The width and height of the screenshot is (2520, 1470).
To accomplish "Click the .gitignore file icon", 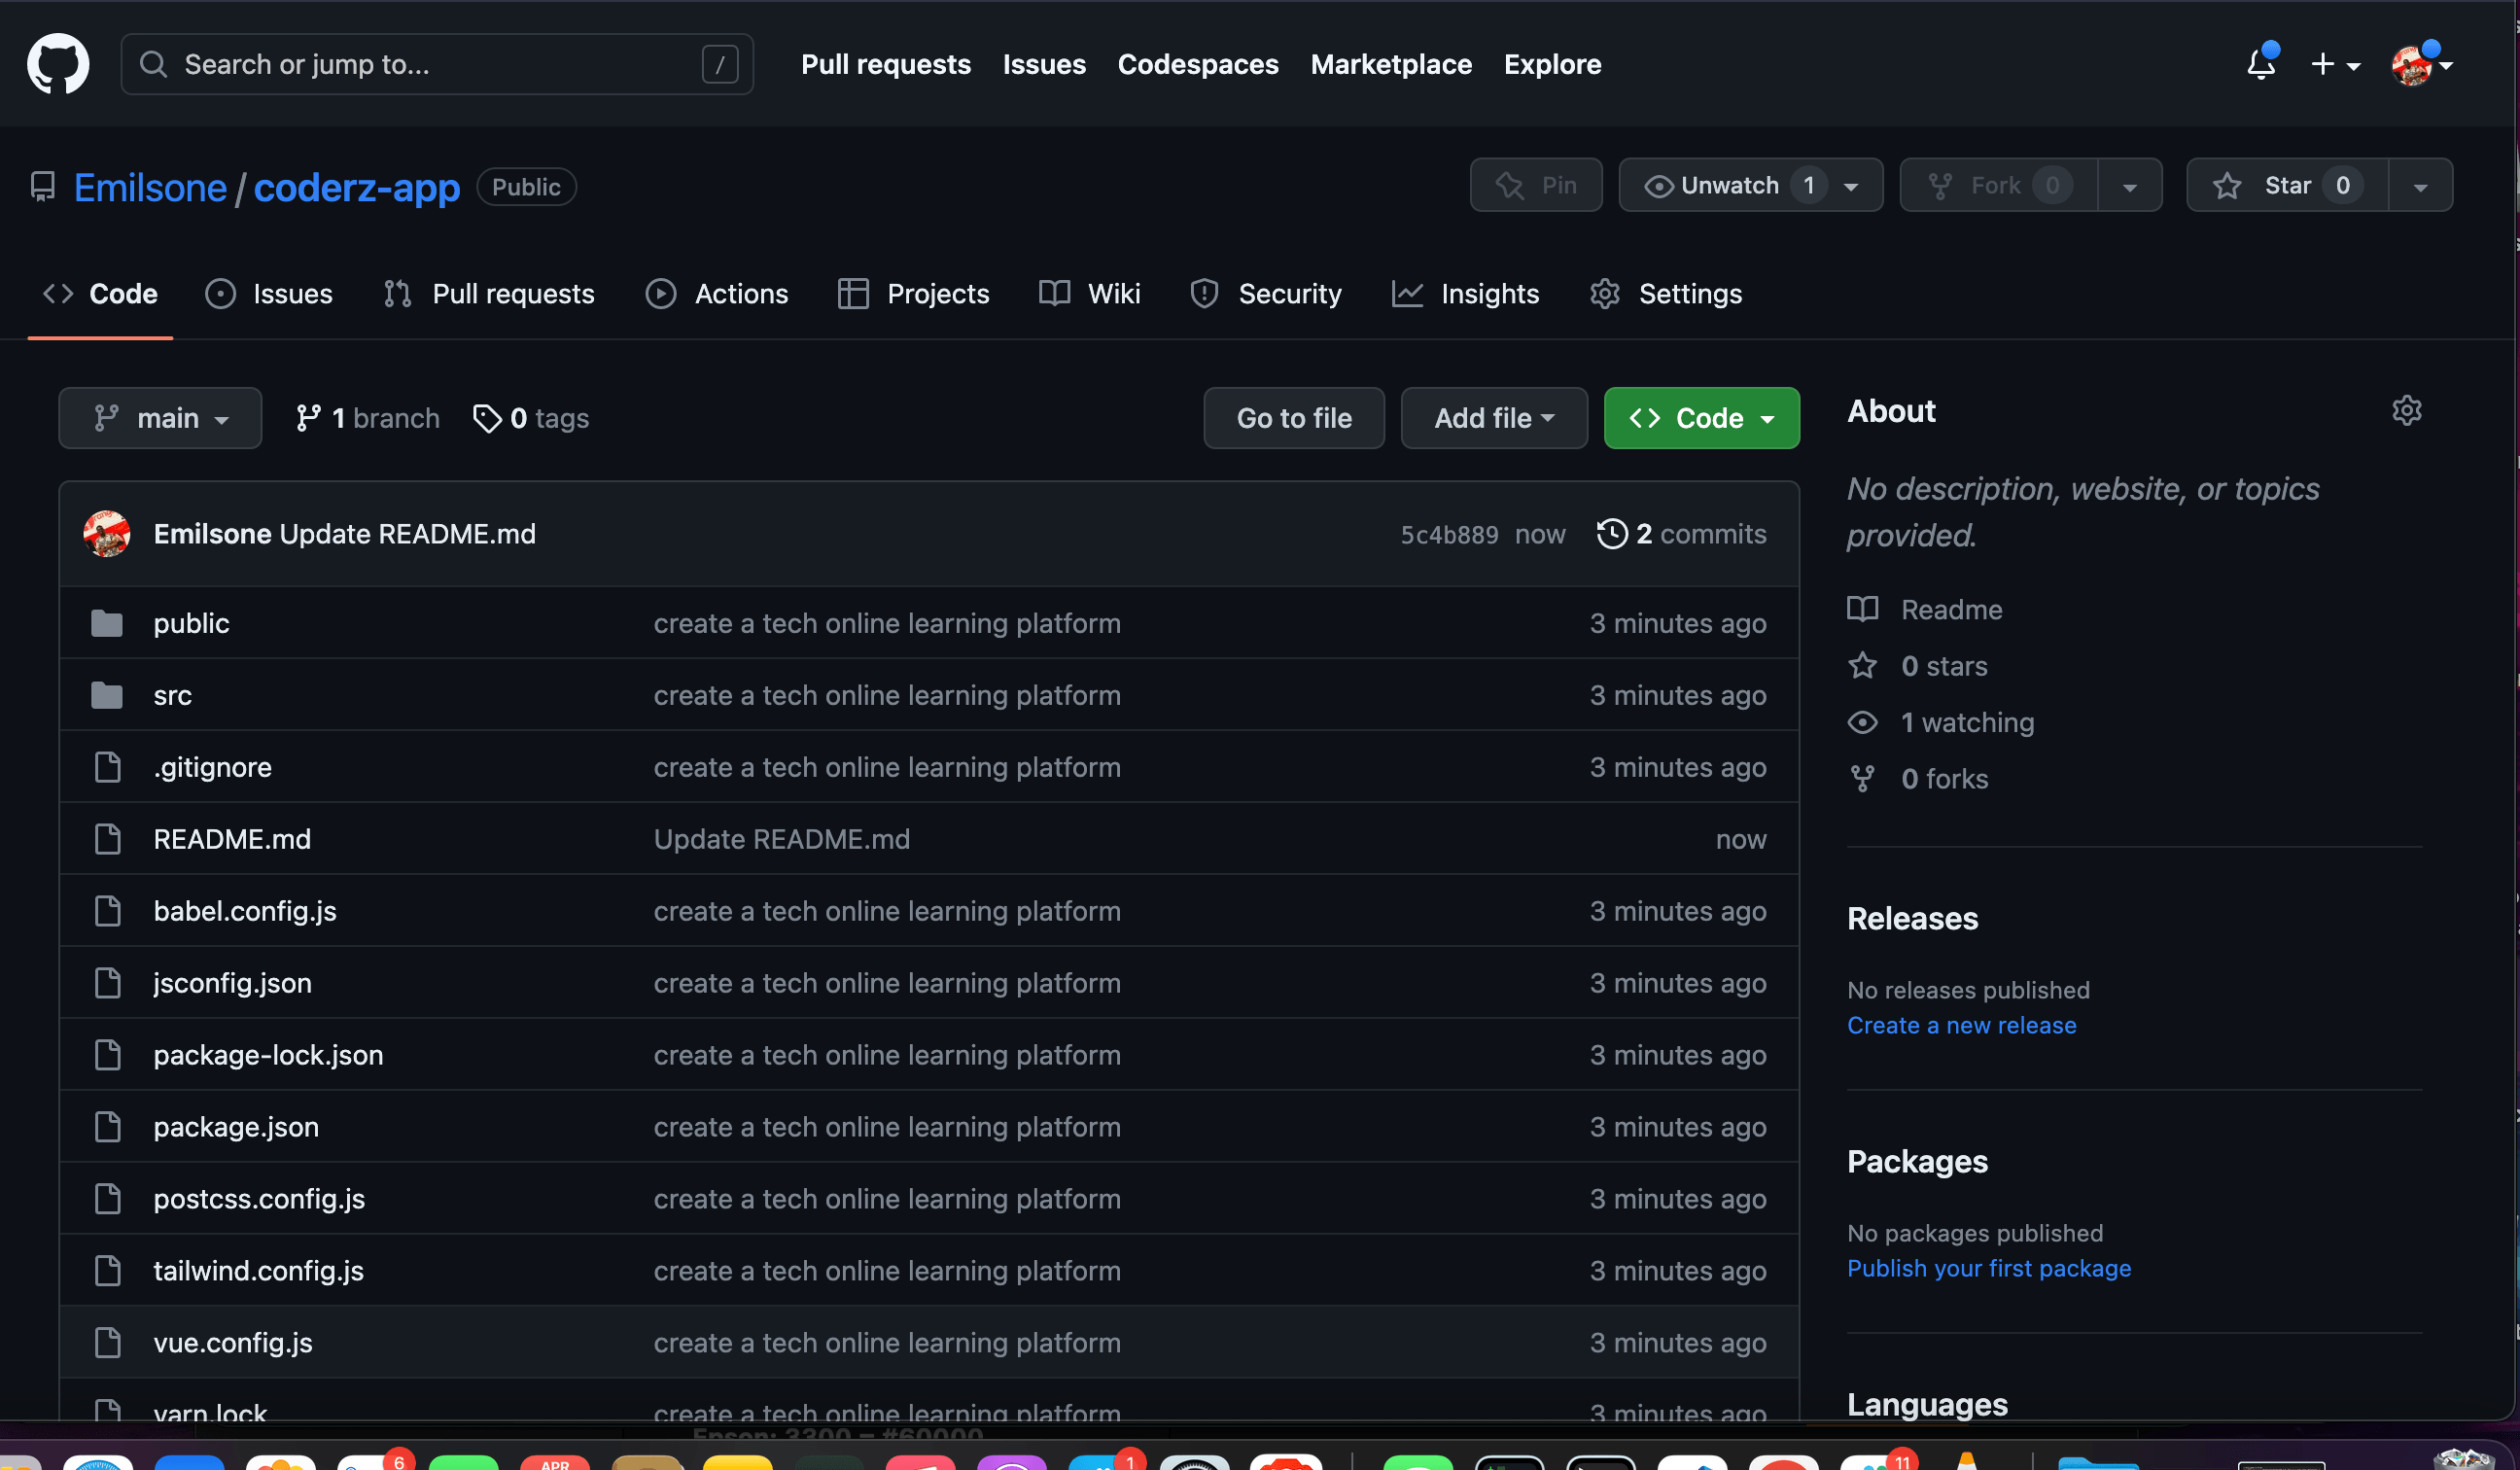I will 107,767.
